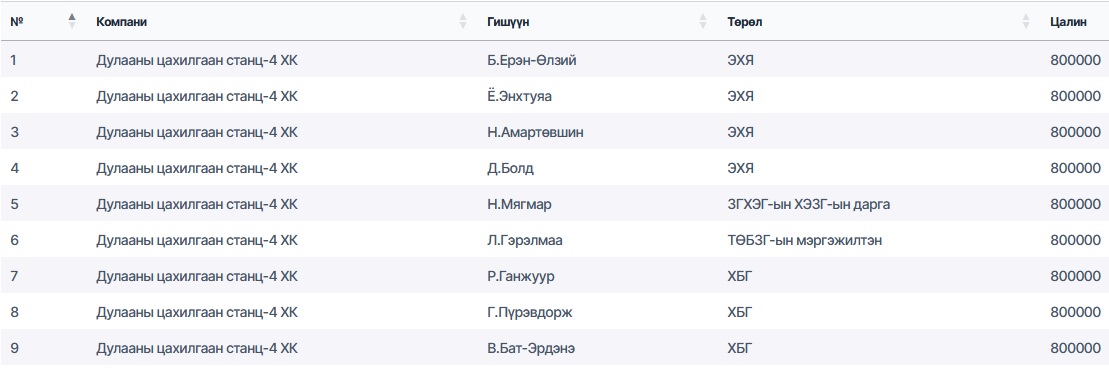1109x372 pixels.
Task: Select ЗГХЭГ-ын ХЭЗГ-ын дарга type cell
Action: (808, 204)
